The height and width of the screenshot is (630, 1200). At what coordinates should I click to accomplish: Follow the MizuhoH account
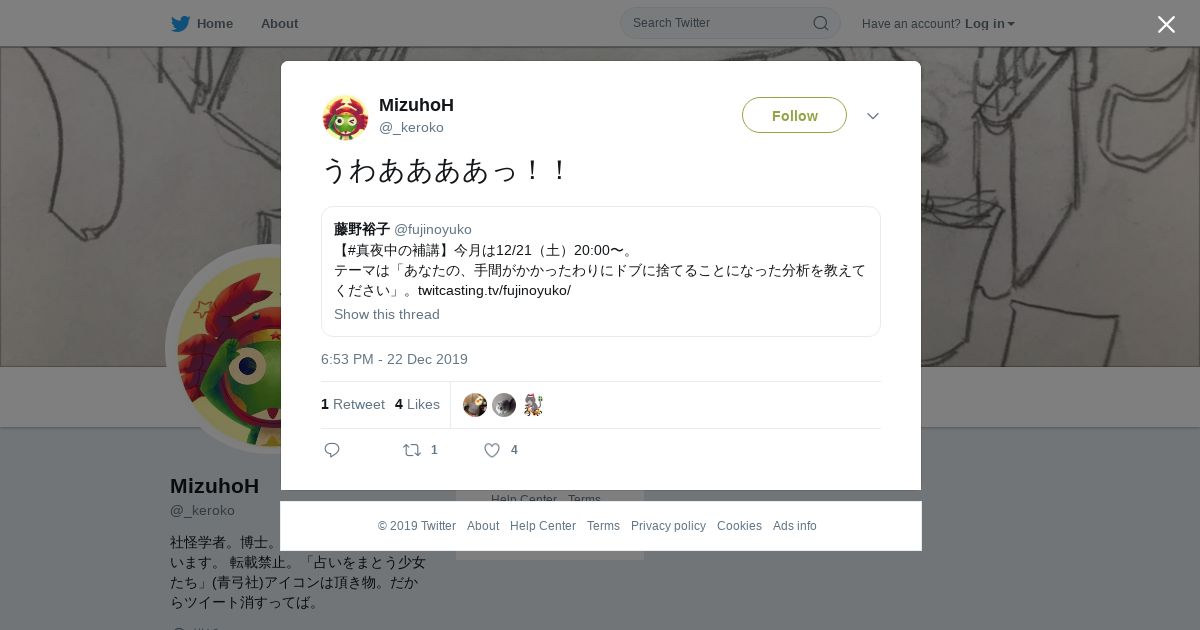pos(794,115)
